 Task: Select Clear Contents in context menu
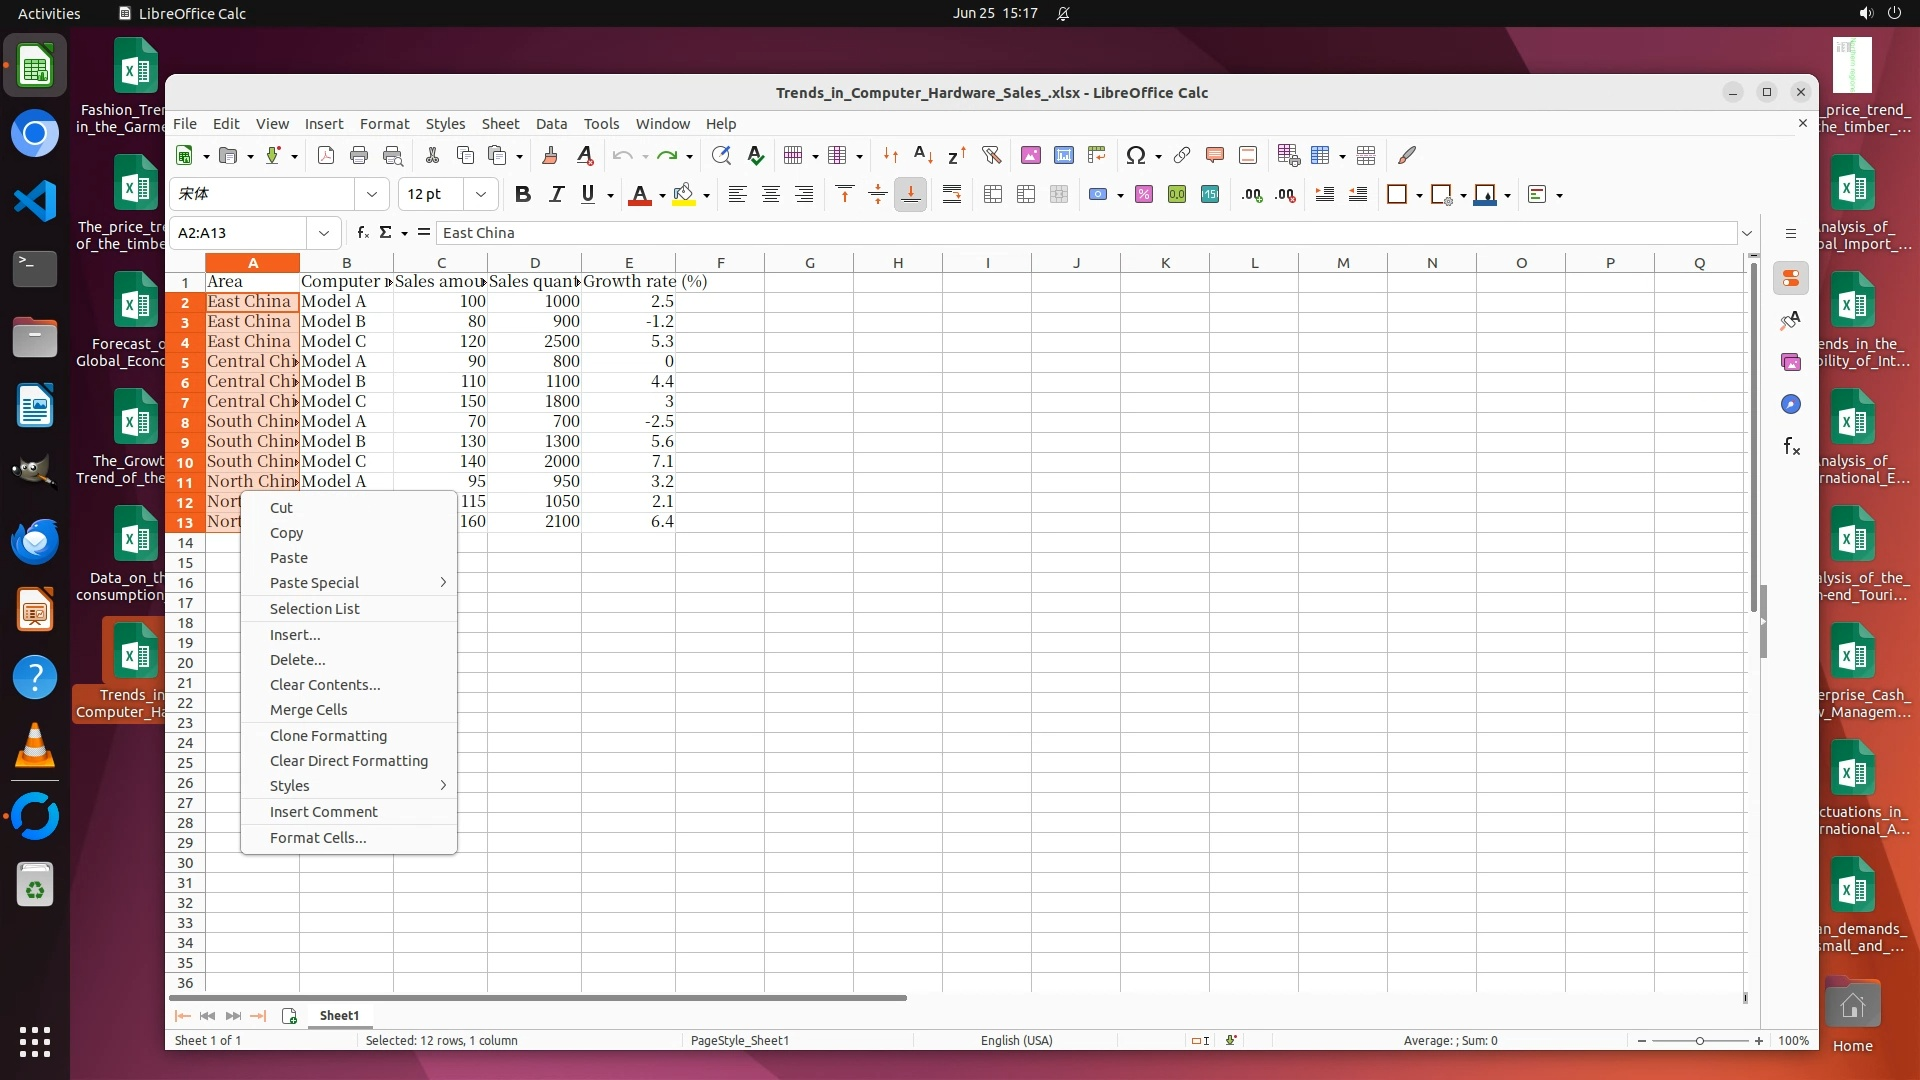point(325,685)
